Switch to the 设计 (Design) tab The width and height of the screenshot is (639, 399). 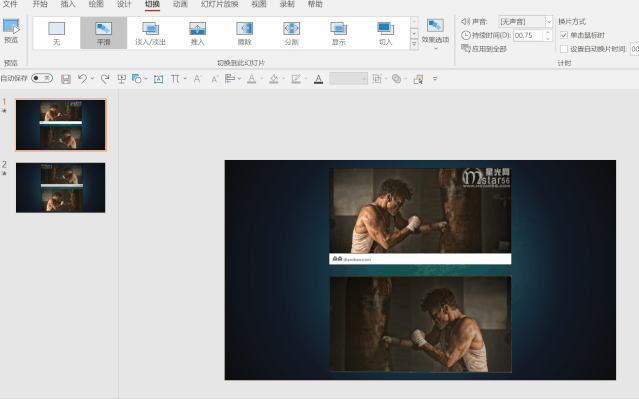[124, 4]
